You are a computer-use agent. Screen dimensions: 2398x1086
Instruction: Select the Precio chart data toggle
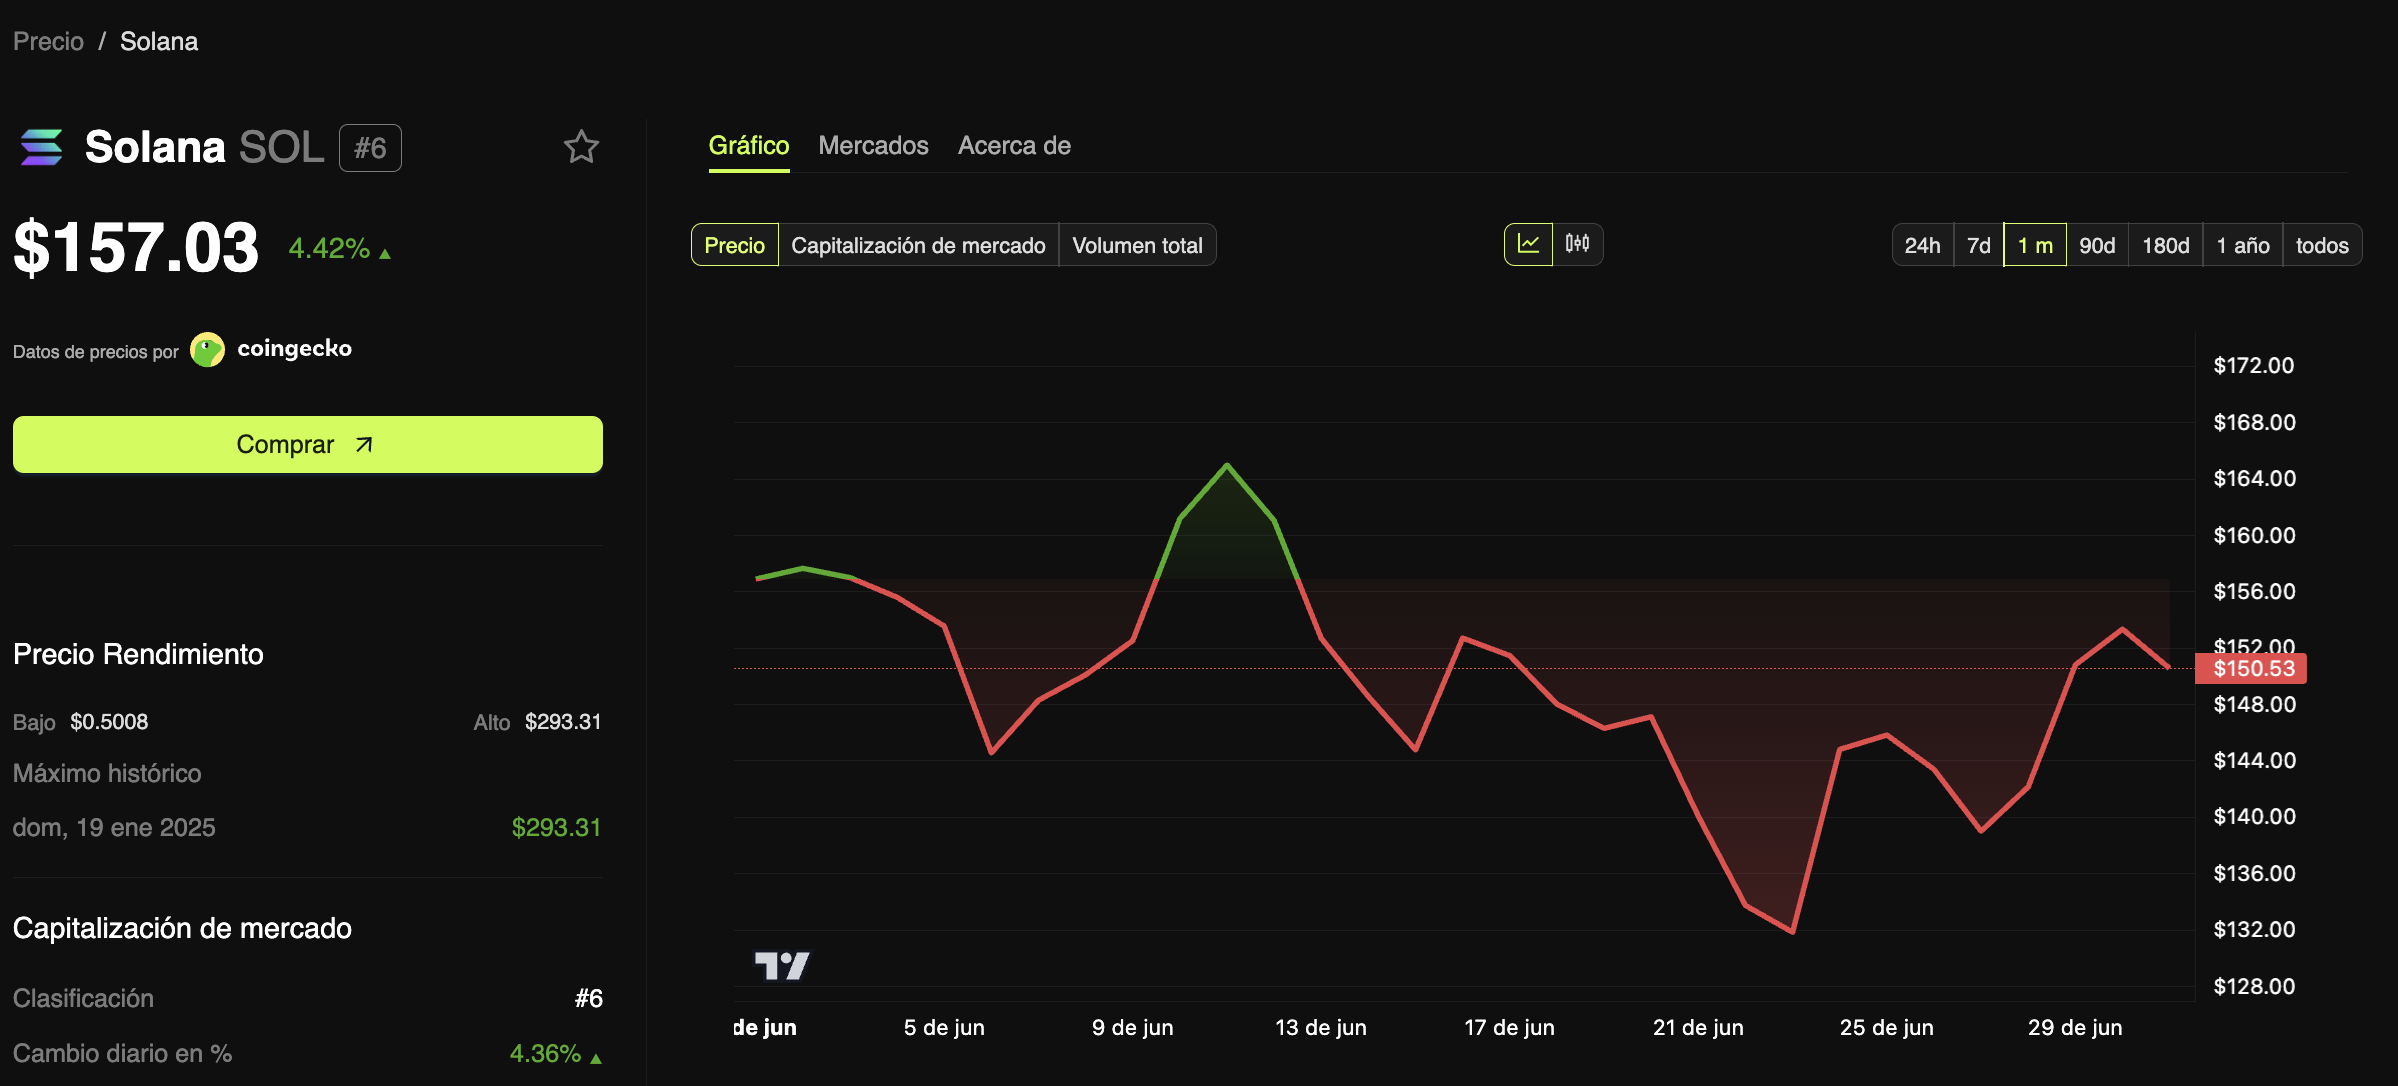pyautogui.click(x=734, y=245)
